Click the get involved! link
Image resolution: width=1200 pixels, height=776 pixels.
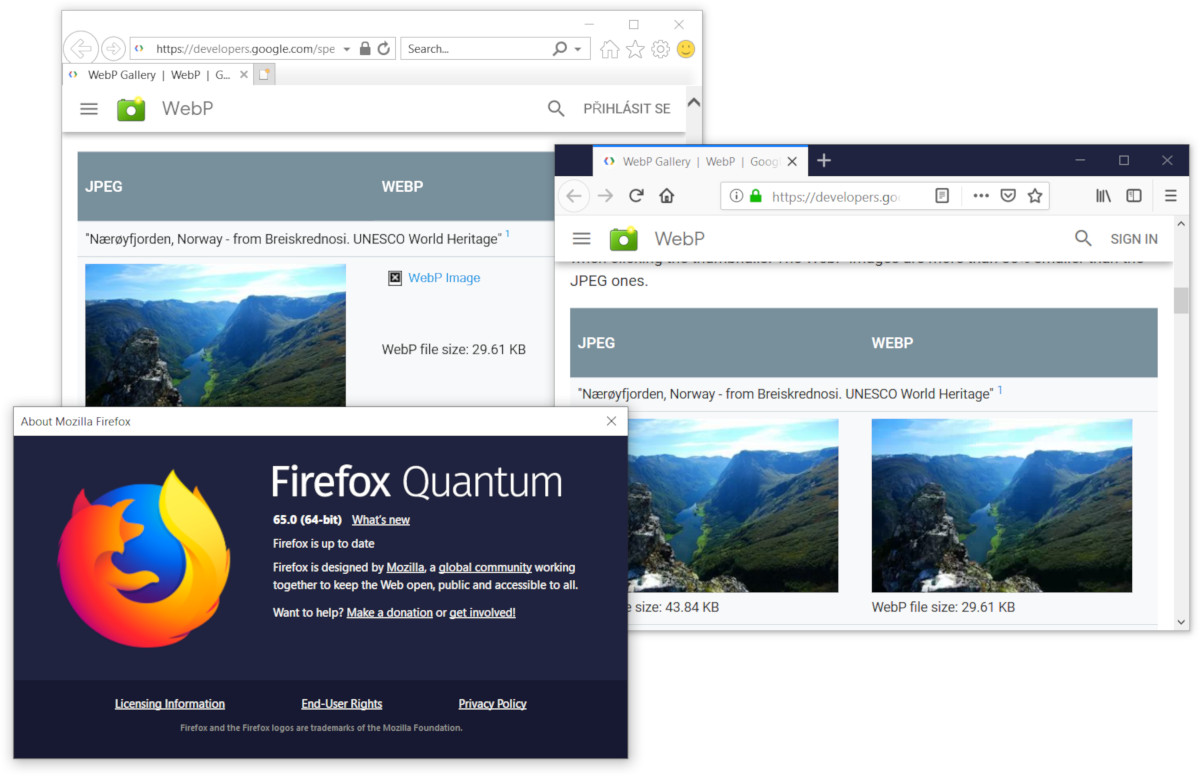point(482,612)
